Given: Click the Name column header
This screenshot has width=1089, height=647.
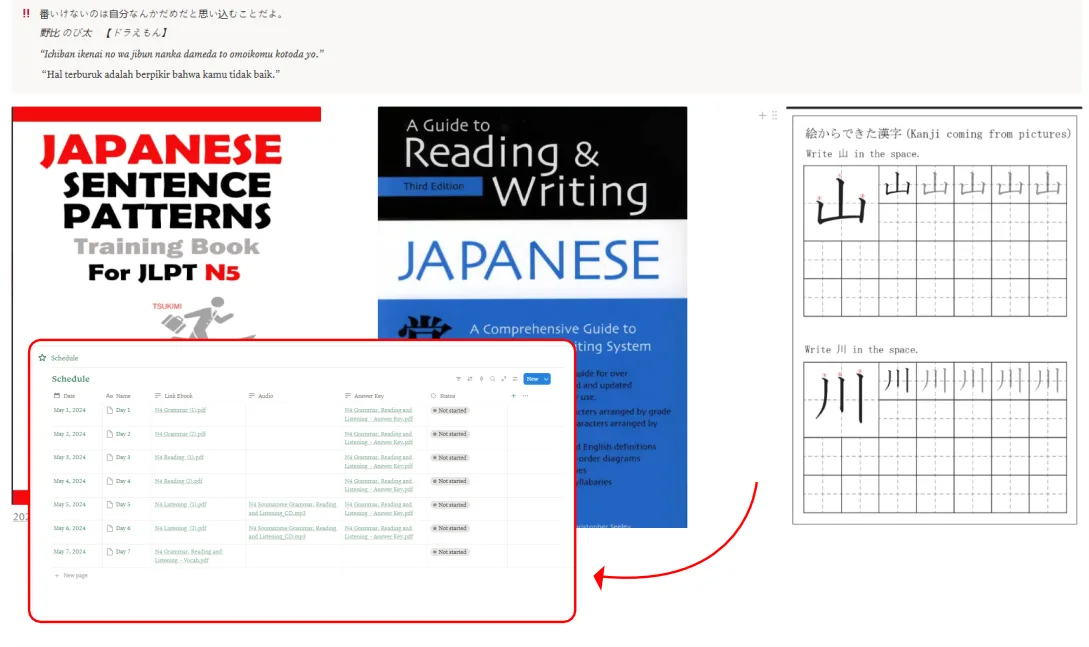Looking at the screenshot, I should tap(118, 396).
